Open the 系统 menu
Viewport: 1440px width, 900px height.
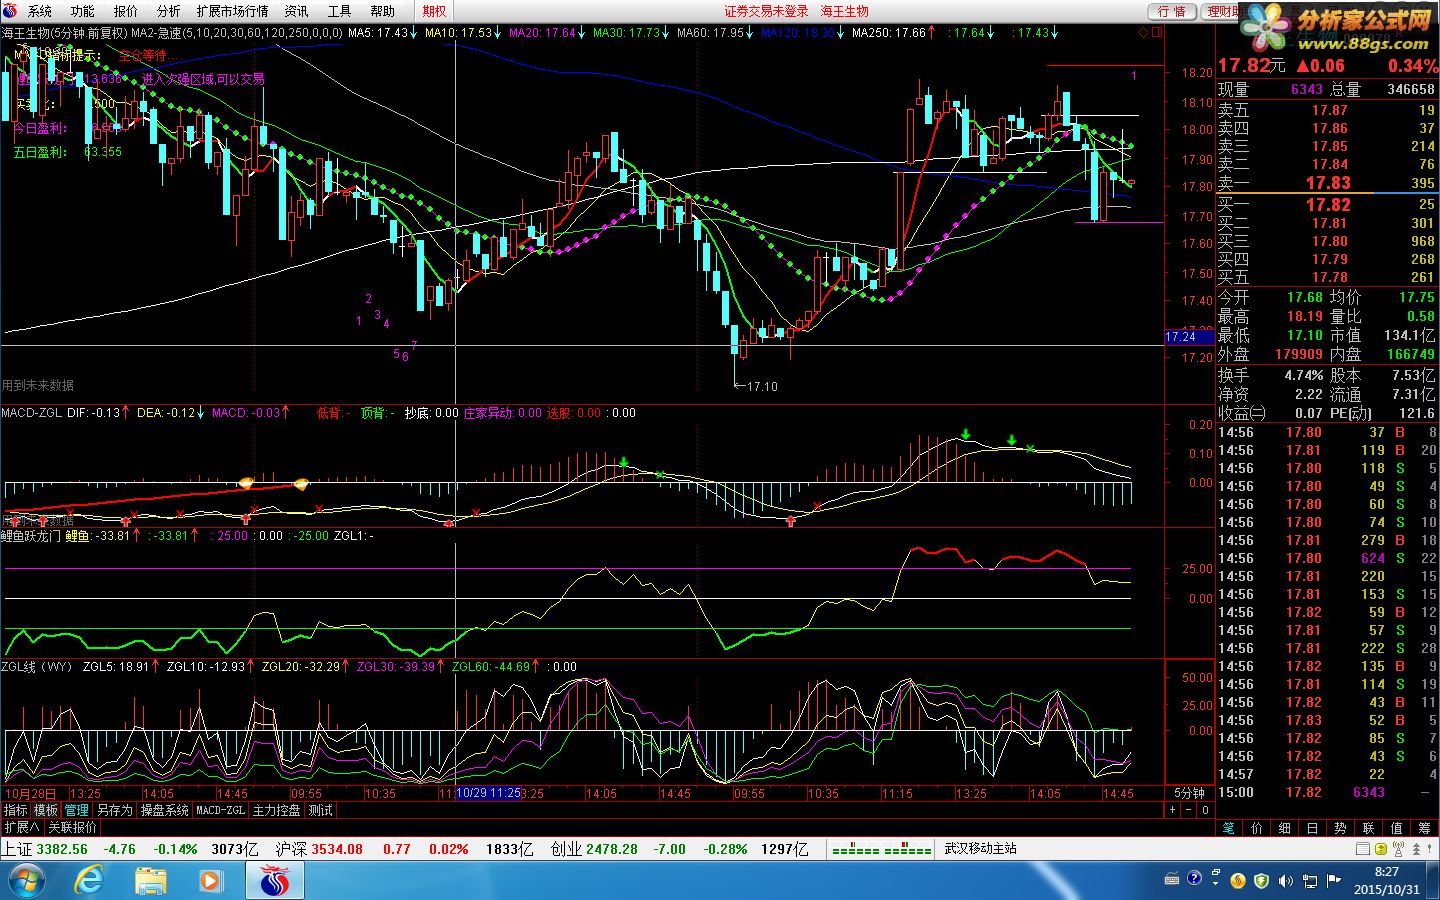[40, 11]
